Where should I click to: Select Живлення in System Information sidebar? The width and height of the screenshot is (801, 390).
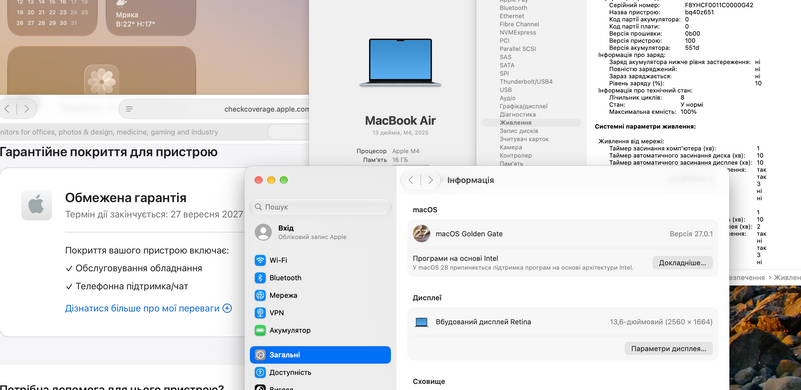tap(531, 123)
